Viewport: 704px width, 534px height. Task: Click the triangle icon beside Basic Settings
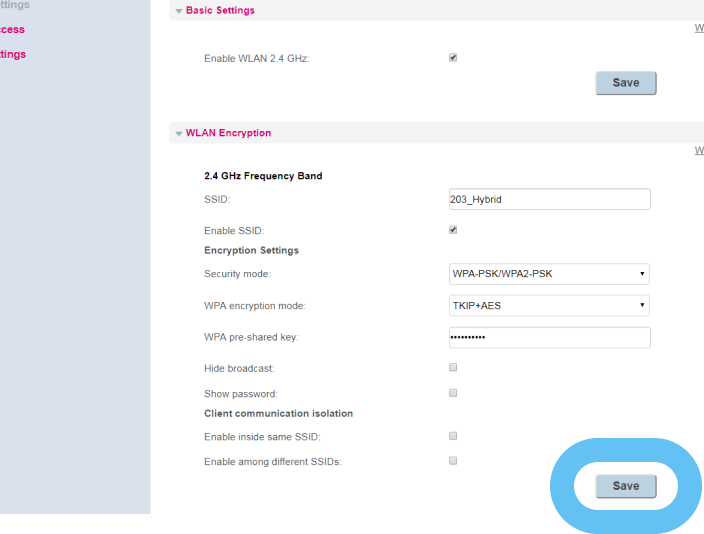[179, 11]
